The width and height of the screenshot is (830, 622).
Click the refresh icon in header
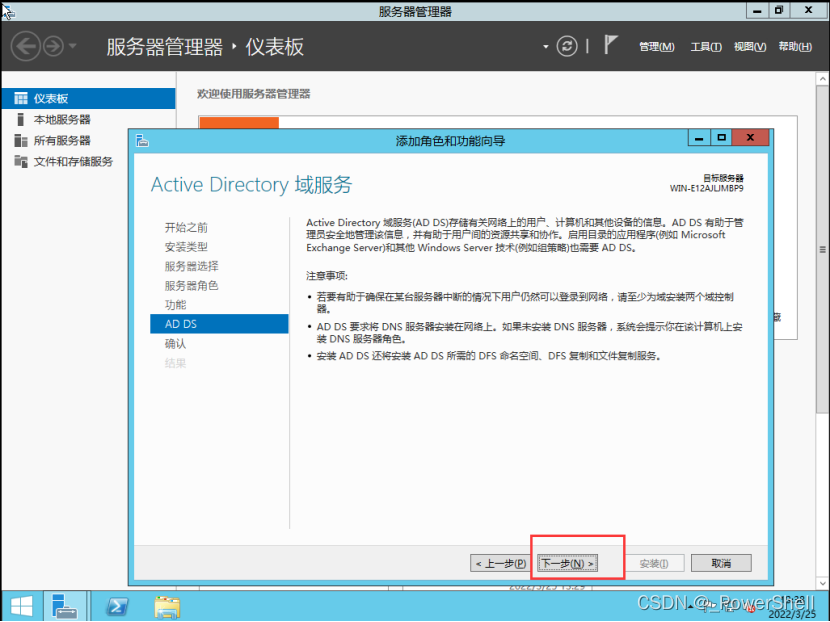(x=567, y=47)
